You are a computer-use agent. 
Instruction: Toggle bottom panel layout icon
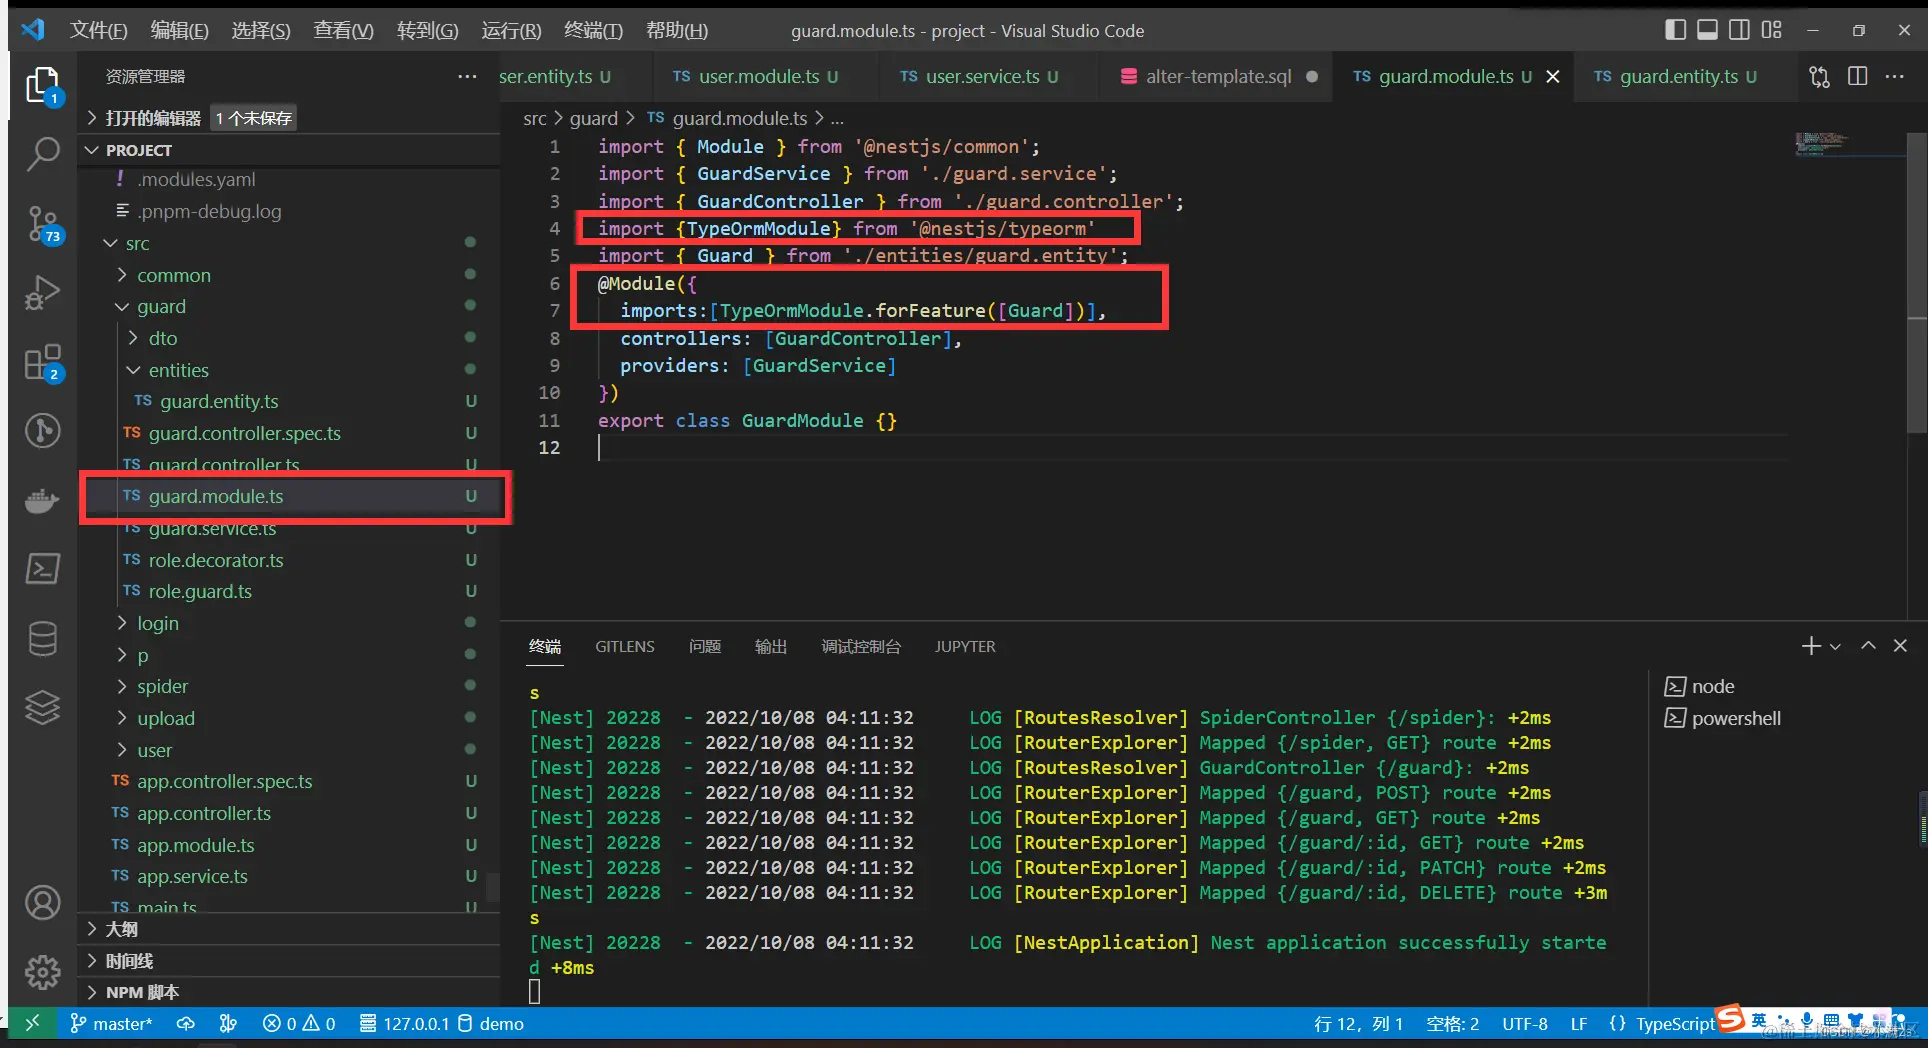[1707, 30]
